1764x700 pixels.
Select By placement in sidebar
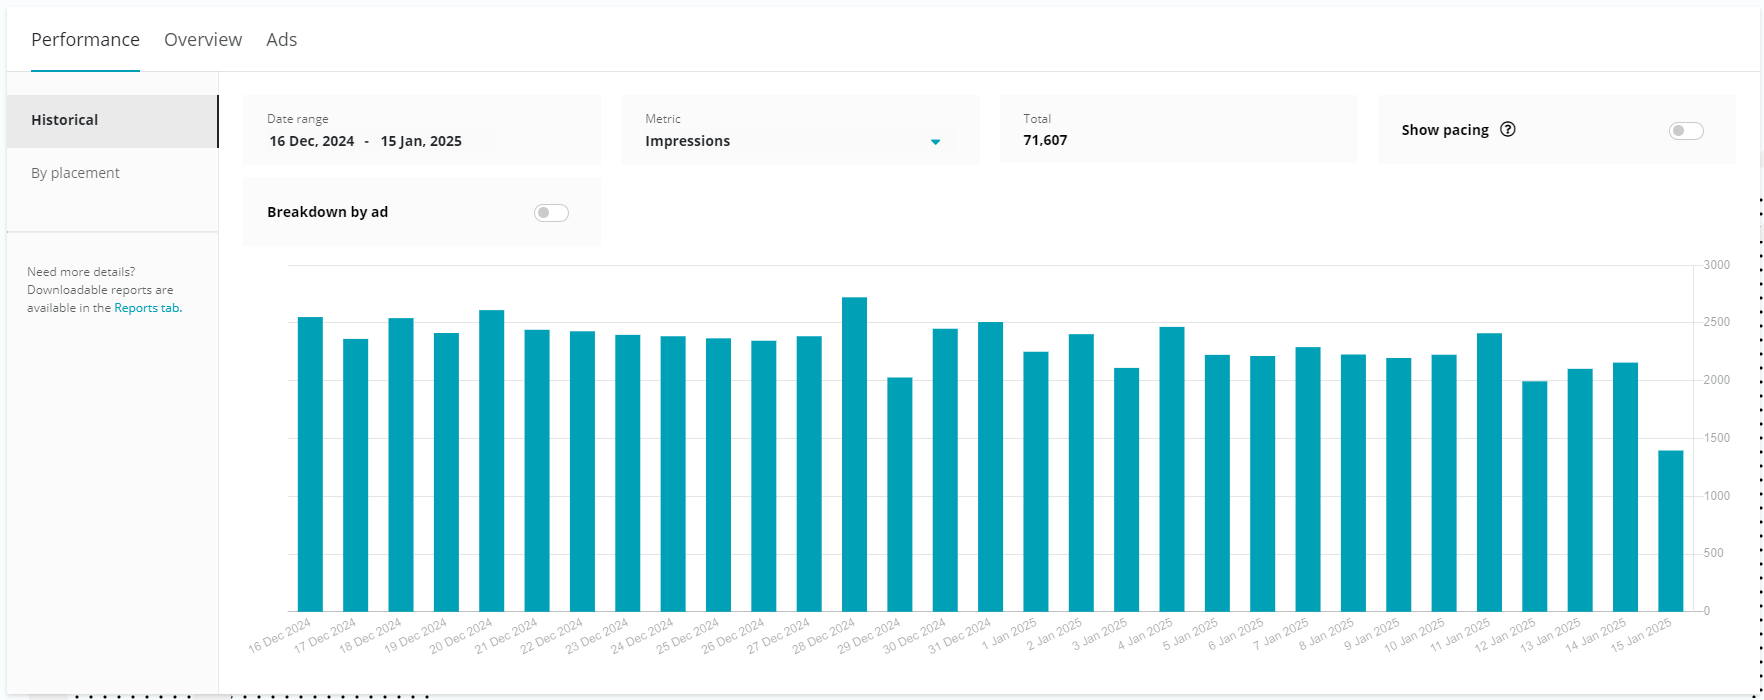(75, 173)
